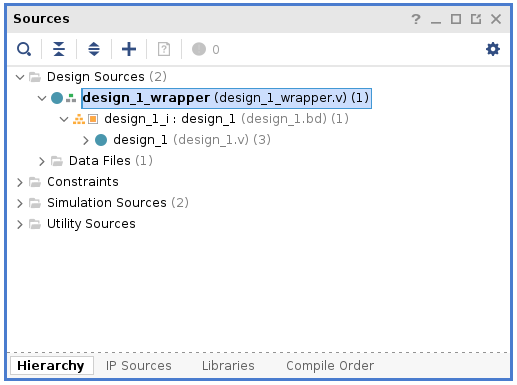Click the Simulation Sources folder icon

(35, 203)
